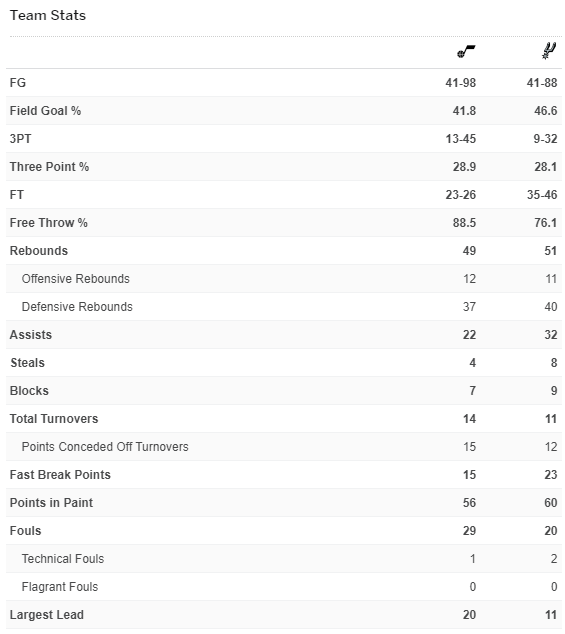
Task: Click the Total Turnovers label
Action: coord(54,419)
